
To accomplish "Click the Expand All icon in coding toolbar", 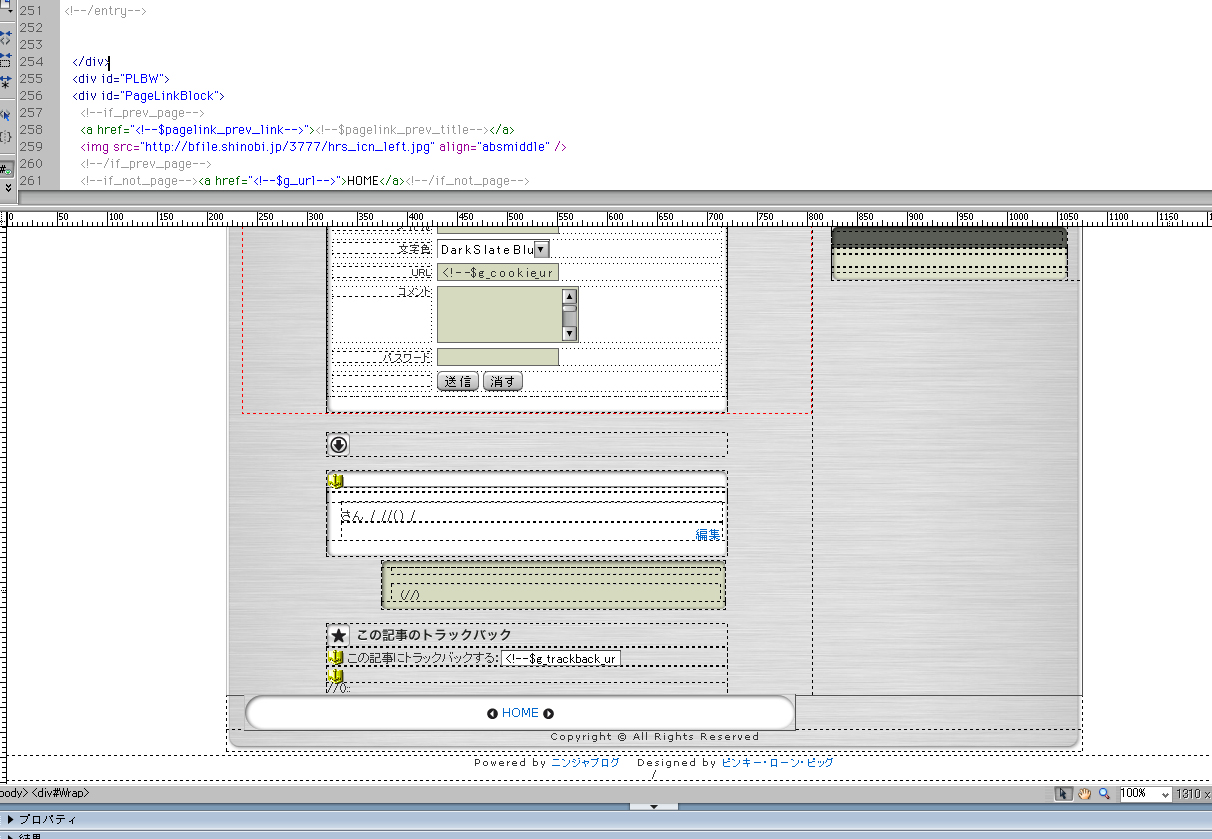I will (x=5, y=84).
